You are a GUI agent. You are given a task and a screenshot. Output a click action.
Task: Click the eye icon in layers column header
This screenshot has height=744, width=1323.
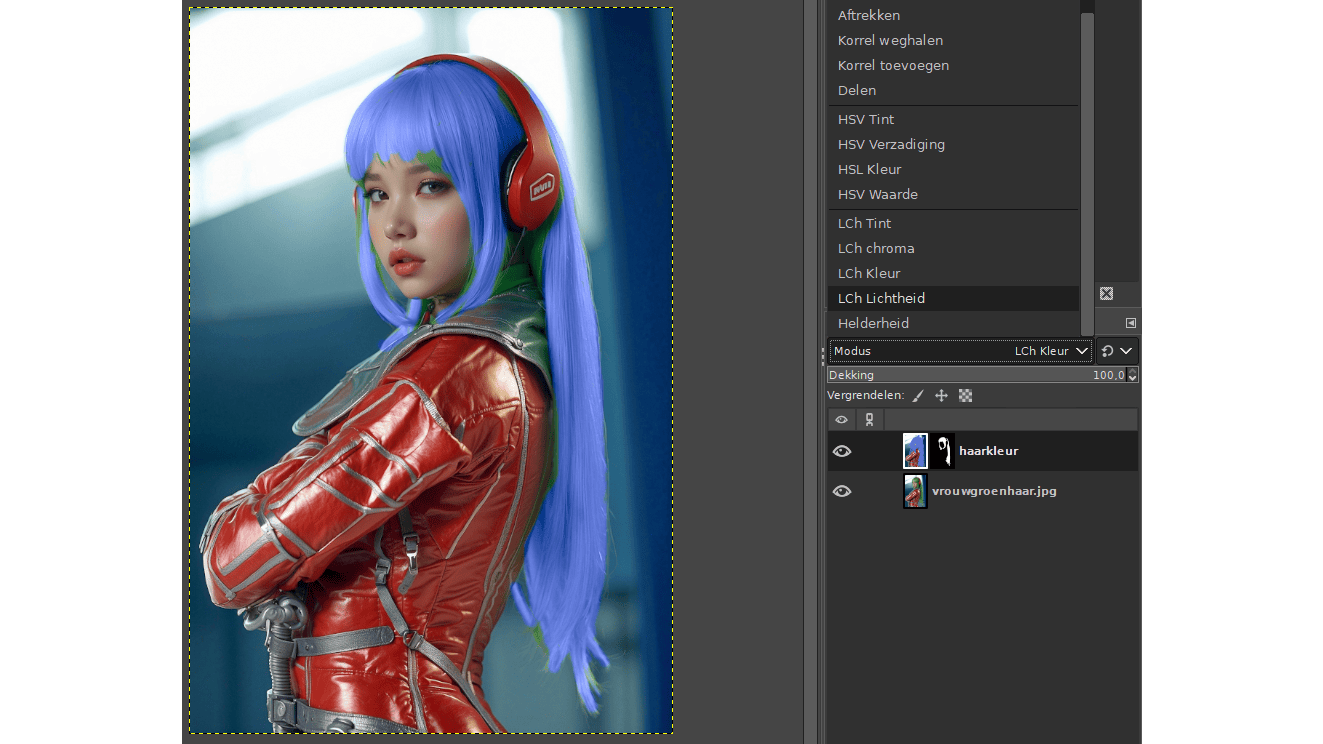[842, 420]
